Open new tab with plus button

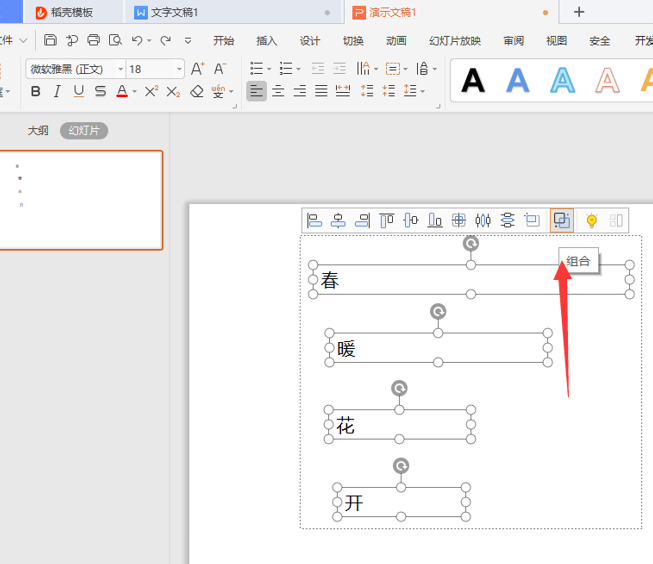click(579, 12)
